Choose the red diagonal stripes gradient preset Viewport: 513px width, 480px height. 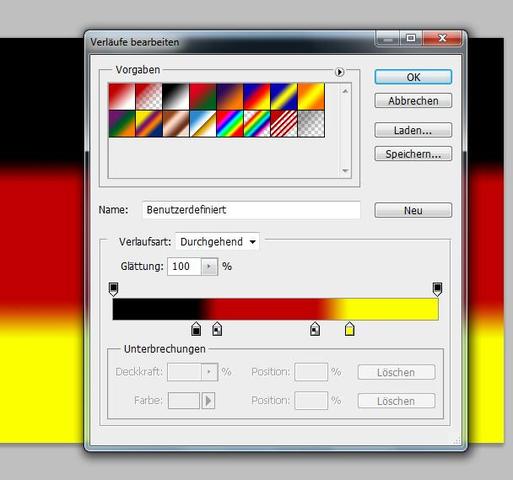coord(284,124)
